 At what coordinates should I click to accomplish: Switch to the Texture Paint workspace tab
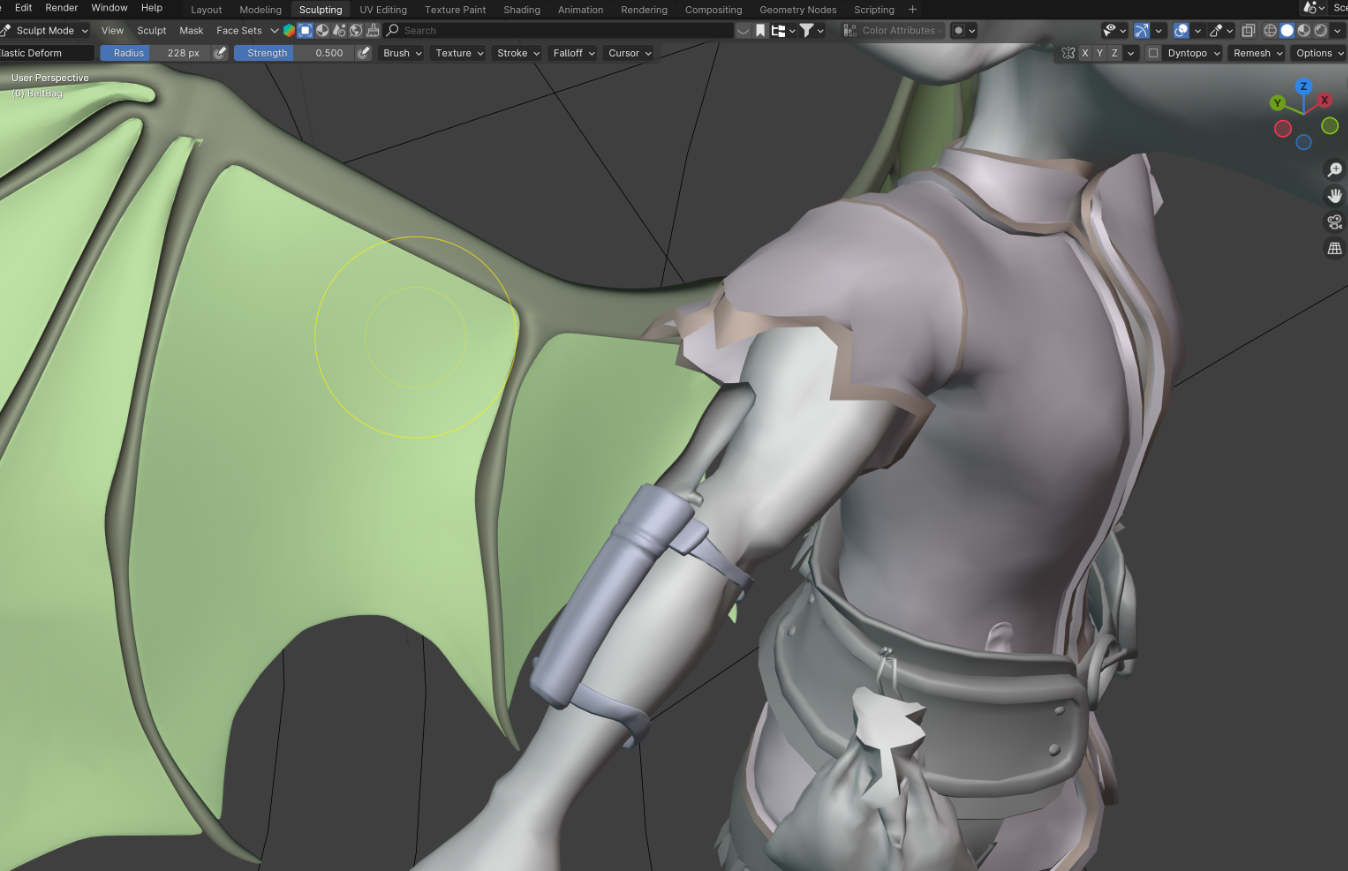click(455, 9)
